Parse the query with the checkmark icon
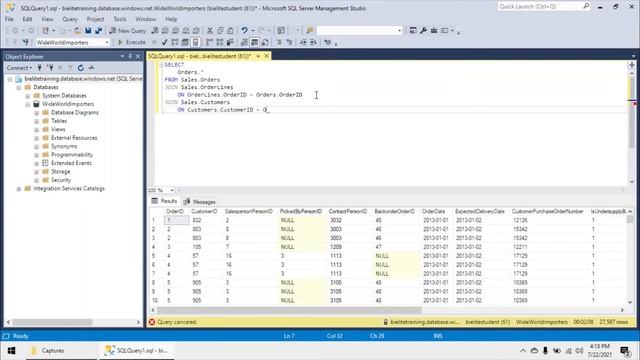The image size is (640, 360). coord(164,42)
